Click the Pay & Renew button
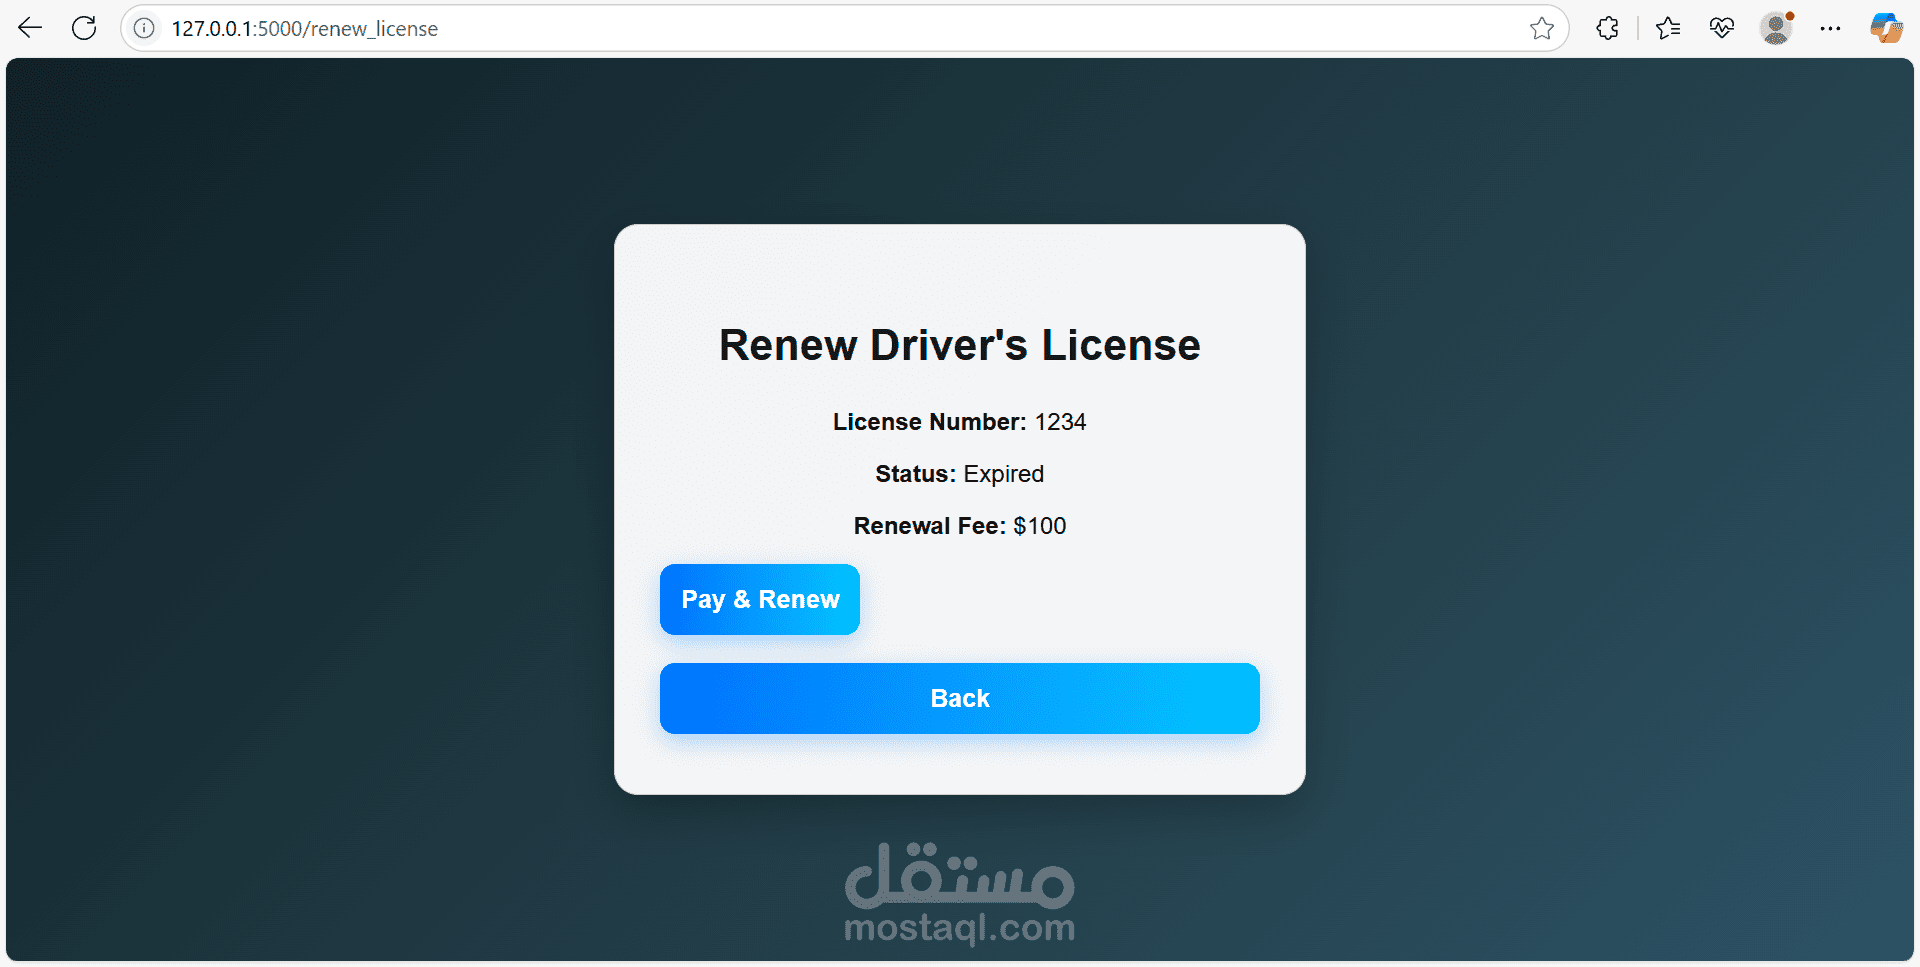Screen dimensions: 1920x967 click(x=760, y=599)
